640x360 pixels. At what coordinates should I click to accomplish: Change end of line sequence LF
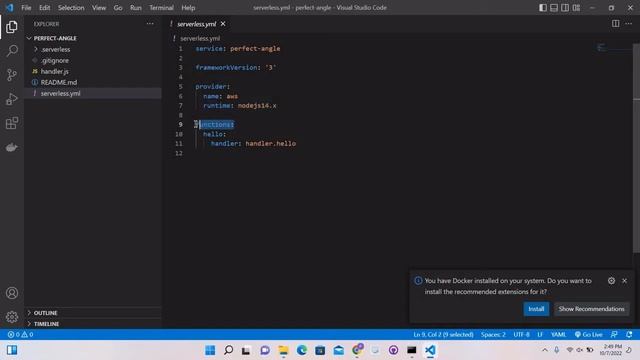click(540, 334)
